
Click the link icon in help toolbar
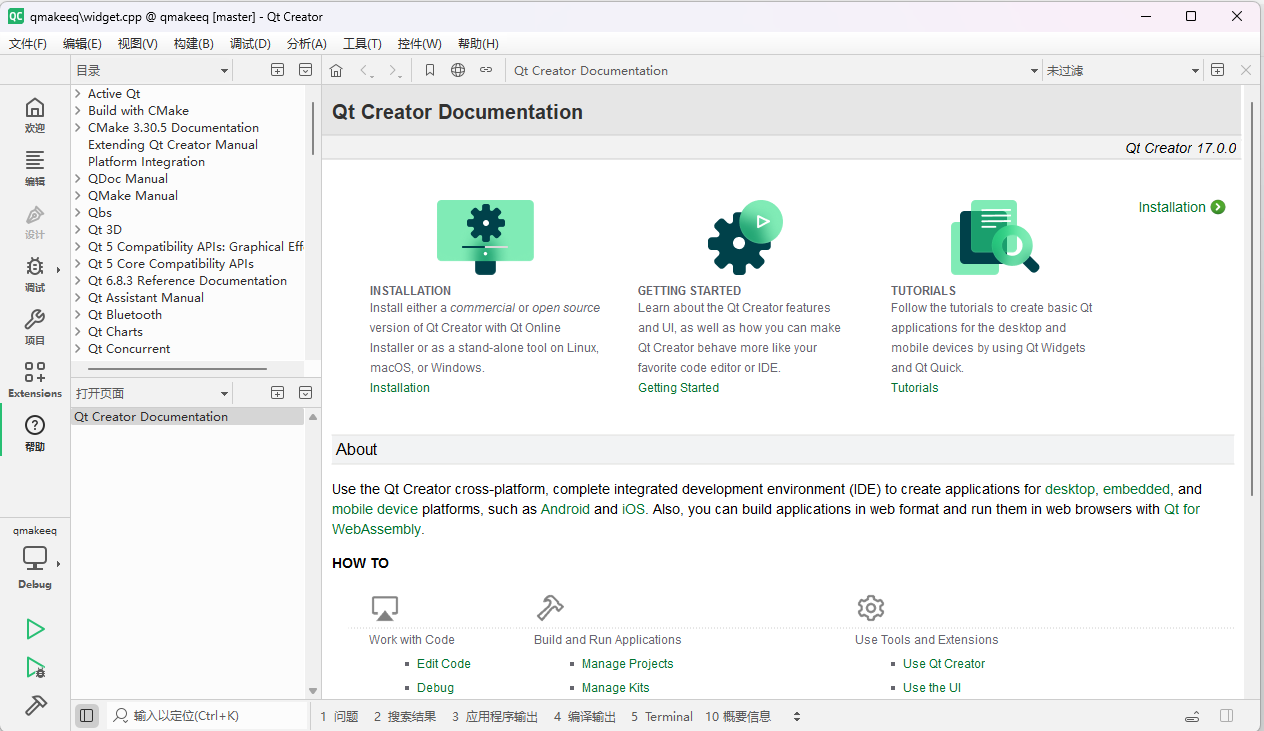[486, 70]
